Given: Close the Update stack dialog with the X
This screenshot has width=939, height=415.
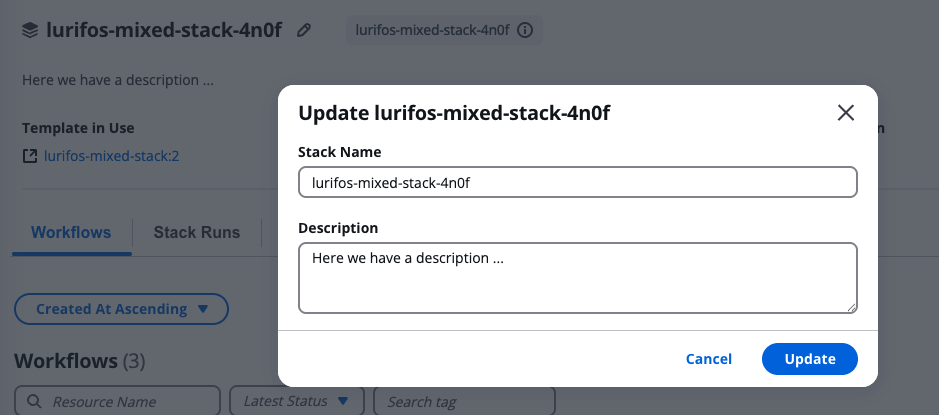Looking at the screenshot, I should [846, 113].
